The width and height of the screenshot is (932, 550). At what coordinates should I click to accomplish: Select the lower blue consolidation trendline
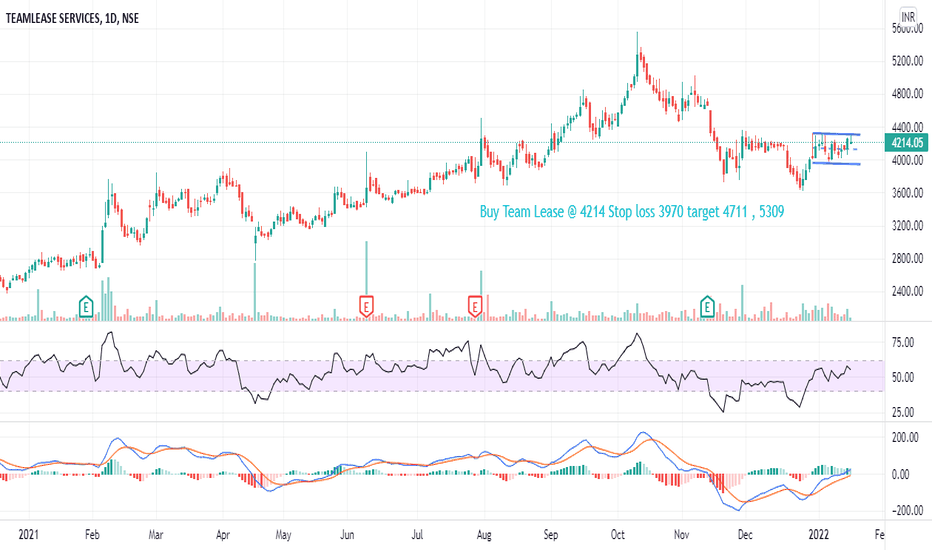836,164
